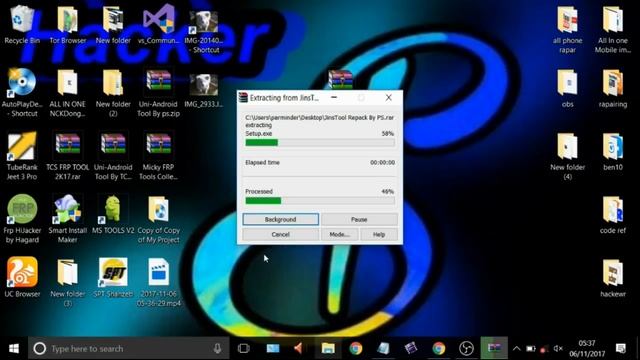Cancel the extraction

coord(280,234)
